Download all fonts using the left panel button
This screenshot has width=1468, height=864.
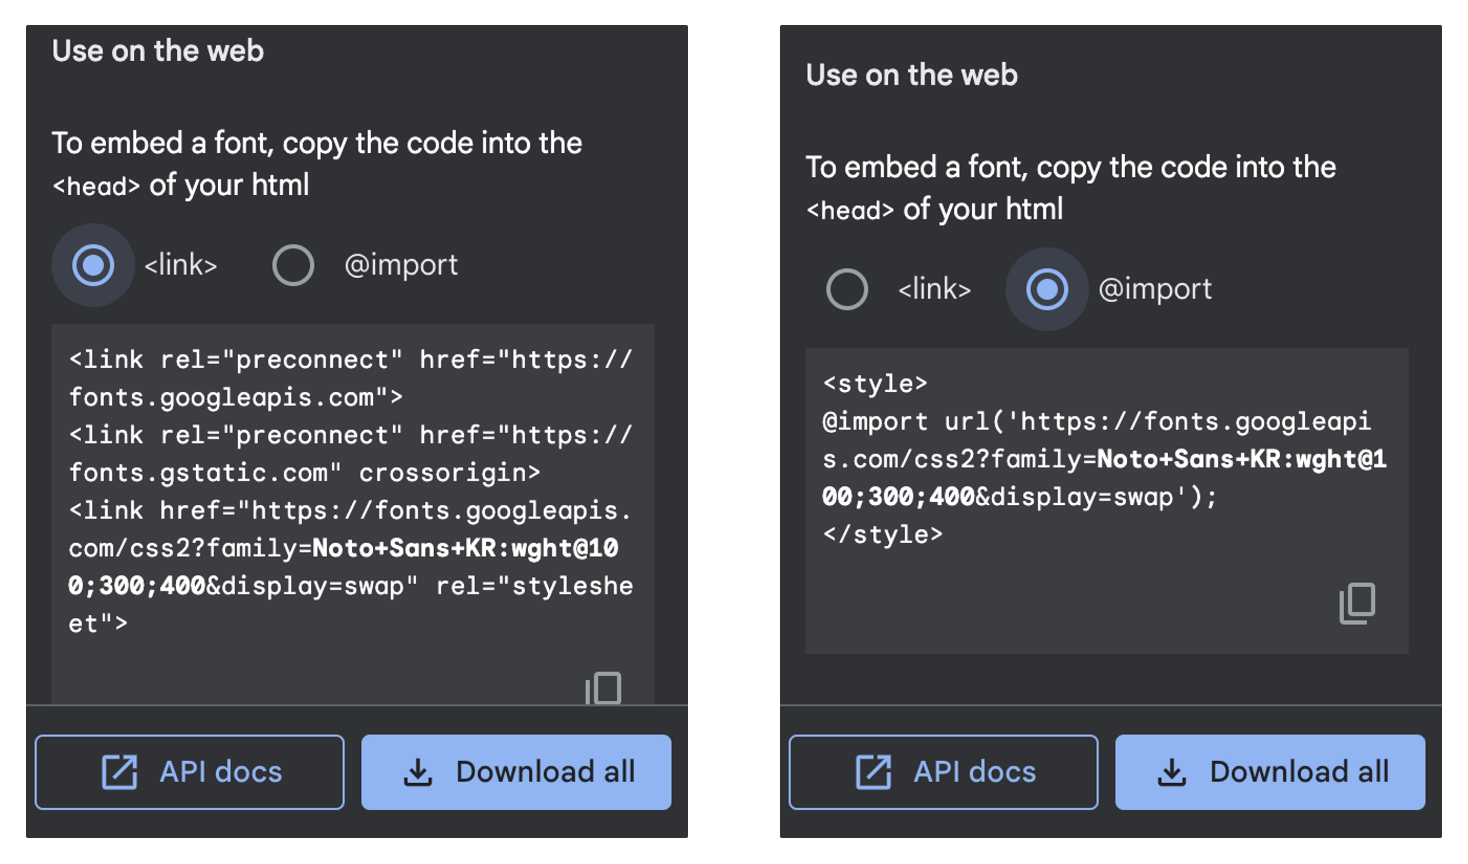515,771
